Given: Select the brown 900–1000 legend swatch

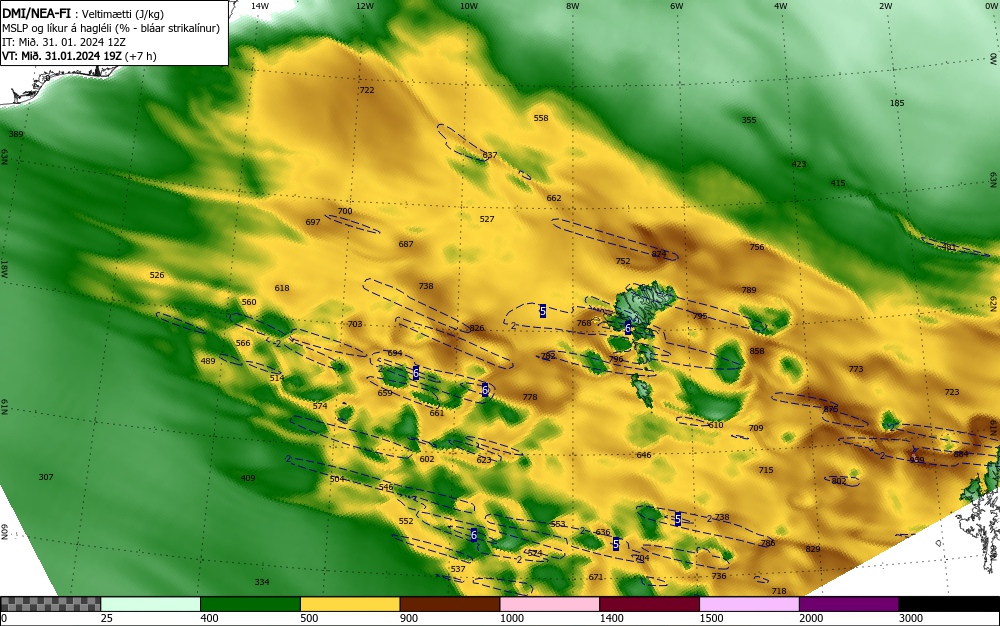Looking at the screenshot, I should (450, 604).
